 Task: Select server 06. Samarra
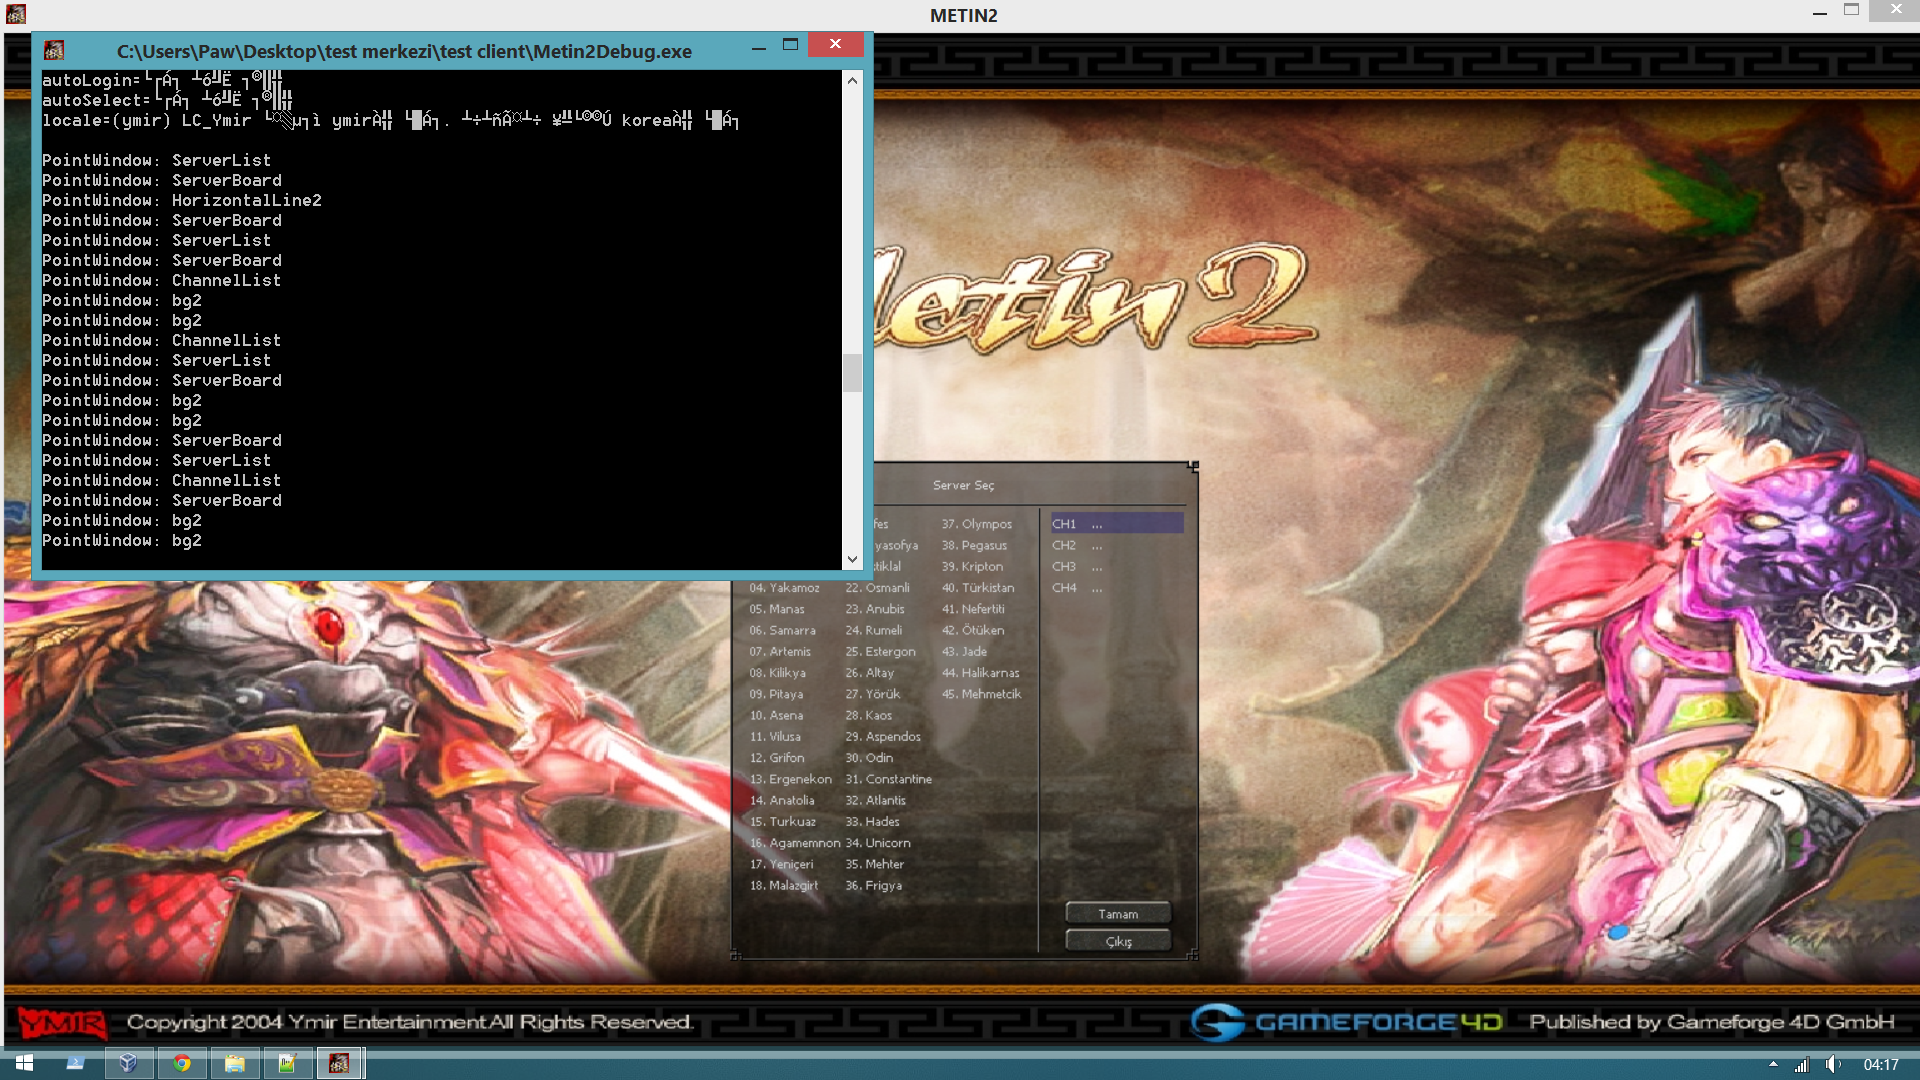click(x=783, y=630)
